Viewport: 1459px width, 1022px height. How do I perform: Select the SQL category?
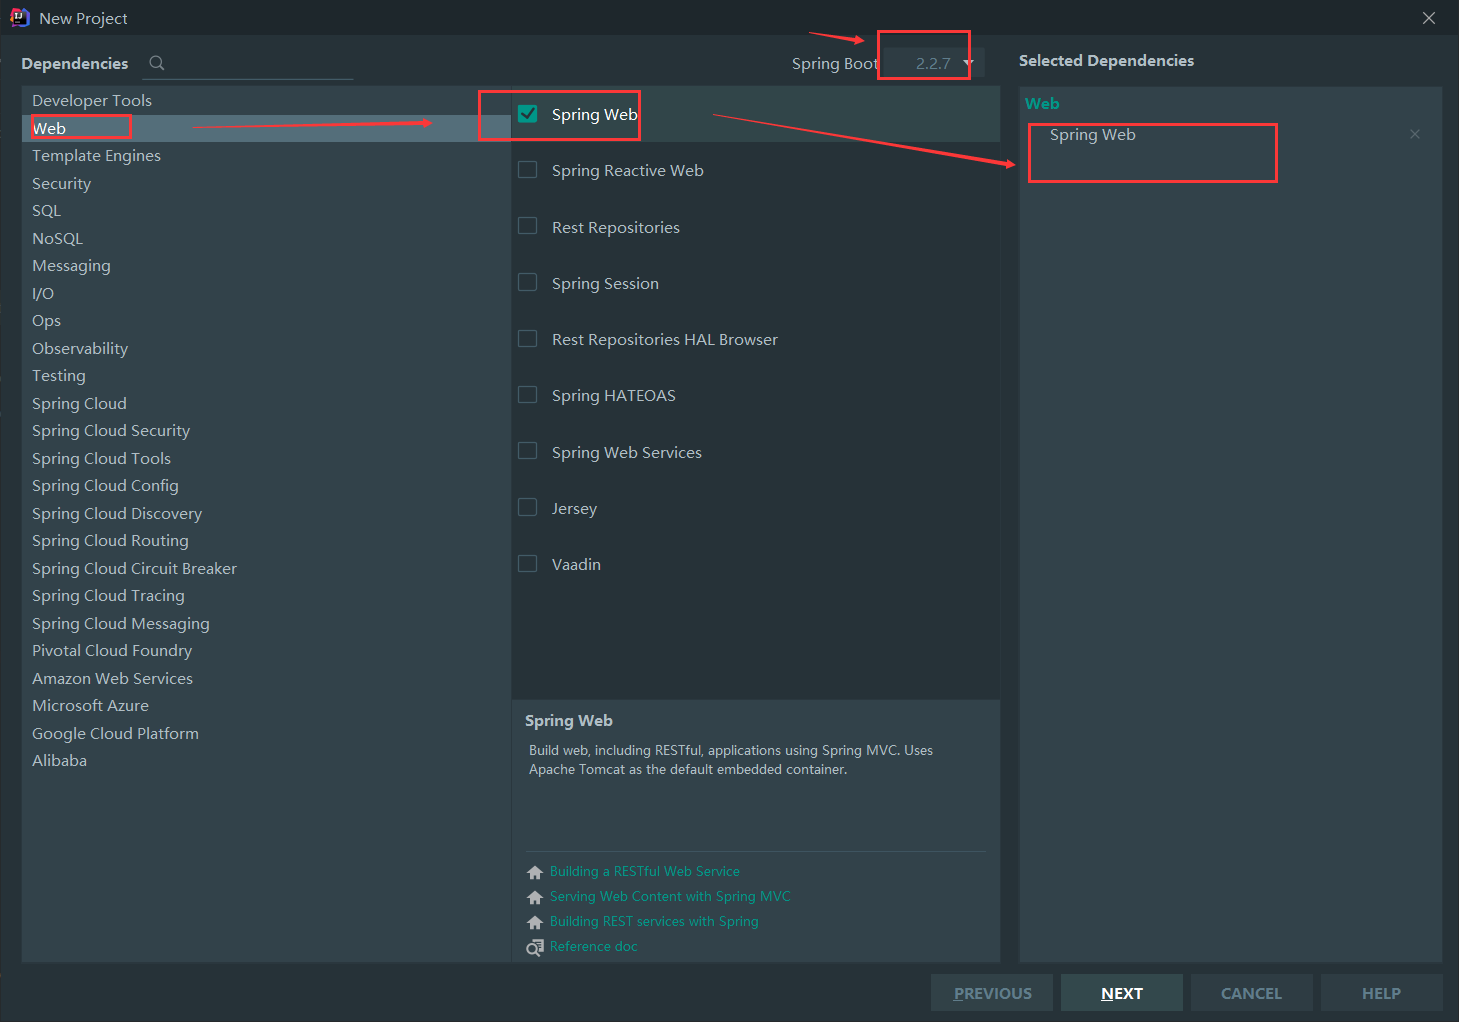pos(266,210)
